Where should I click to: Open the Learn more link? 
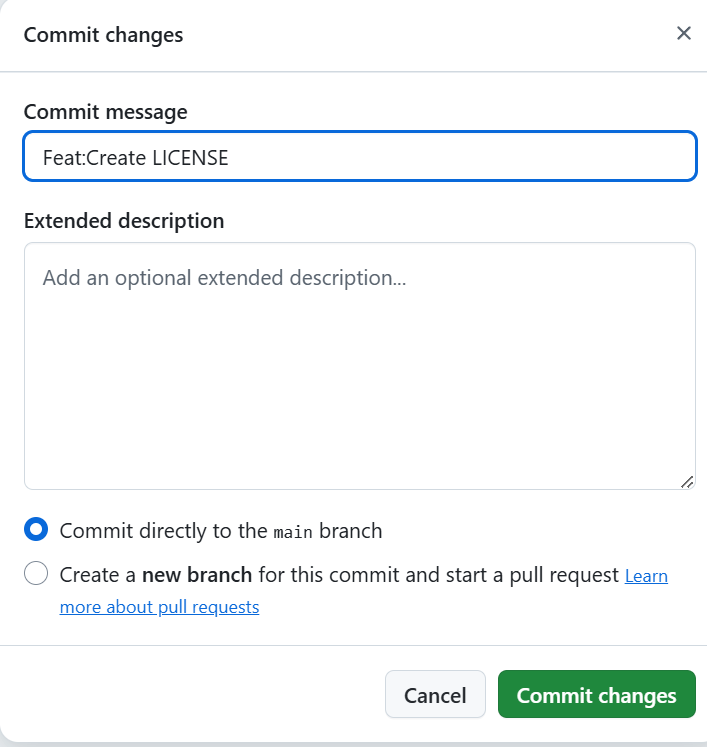click(646, 575)
